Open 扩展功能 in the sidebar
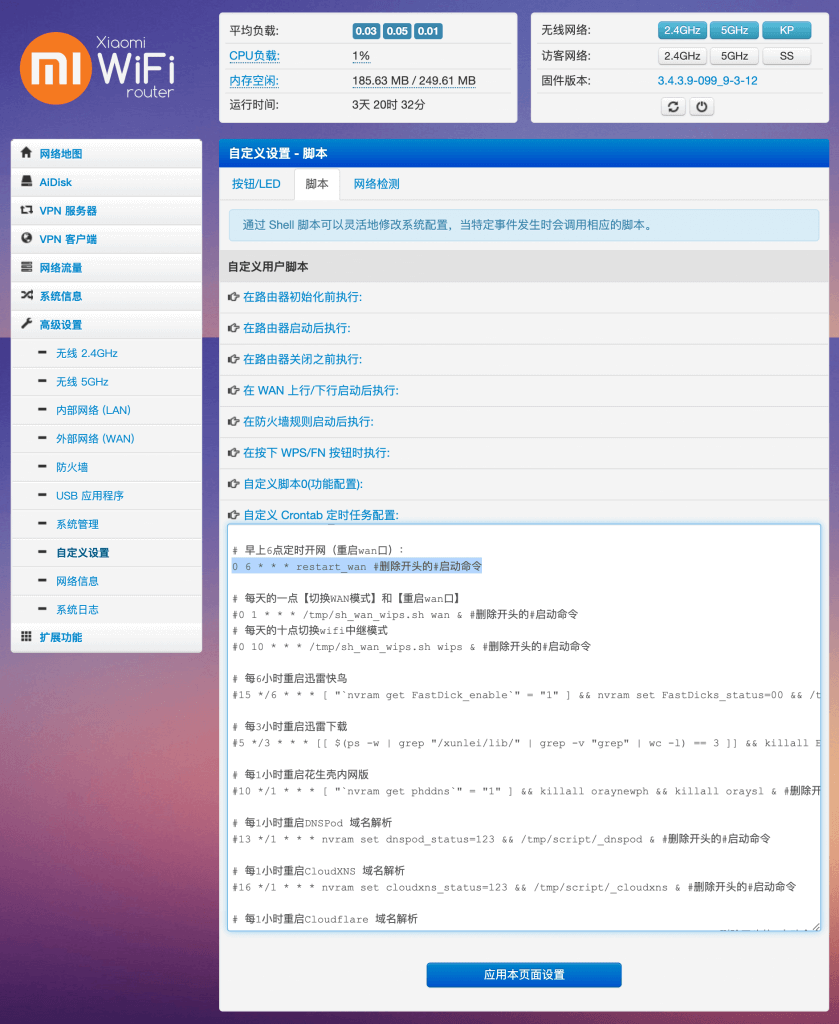 point(60,637)
